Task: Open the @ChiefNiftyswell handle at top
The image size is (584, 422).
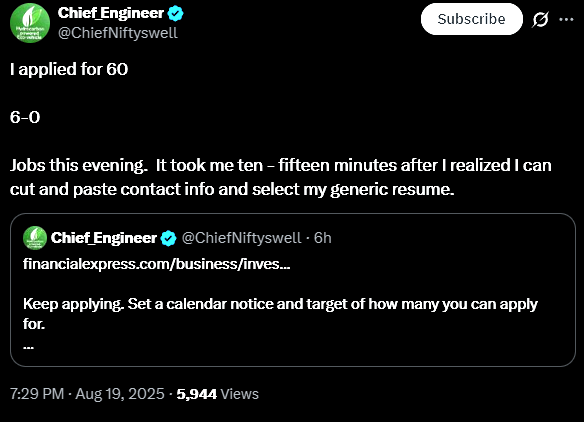Action: (x=118, y=33)
